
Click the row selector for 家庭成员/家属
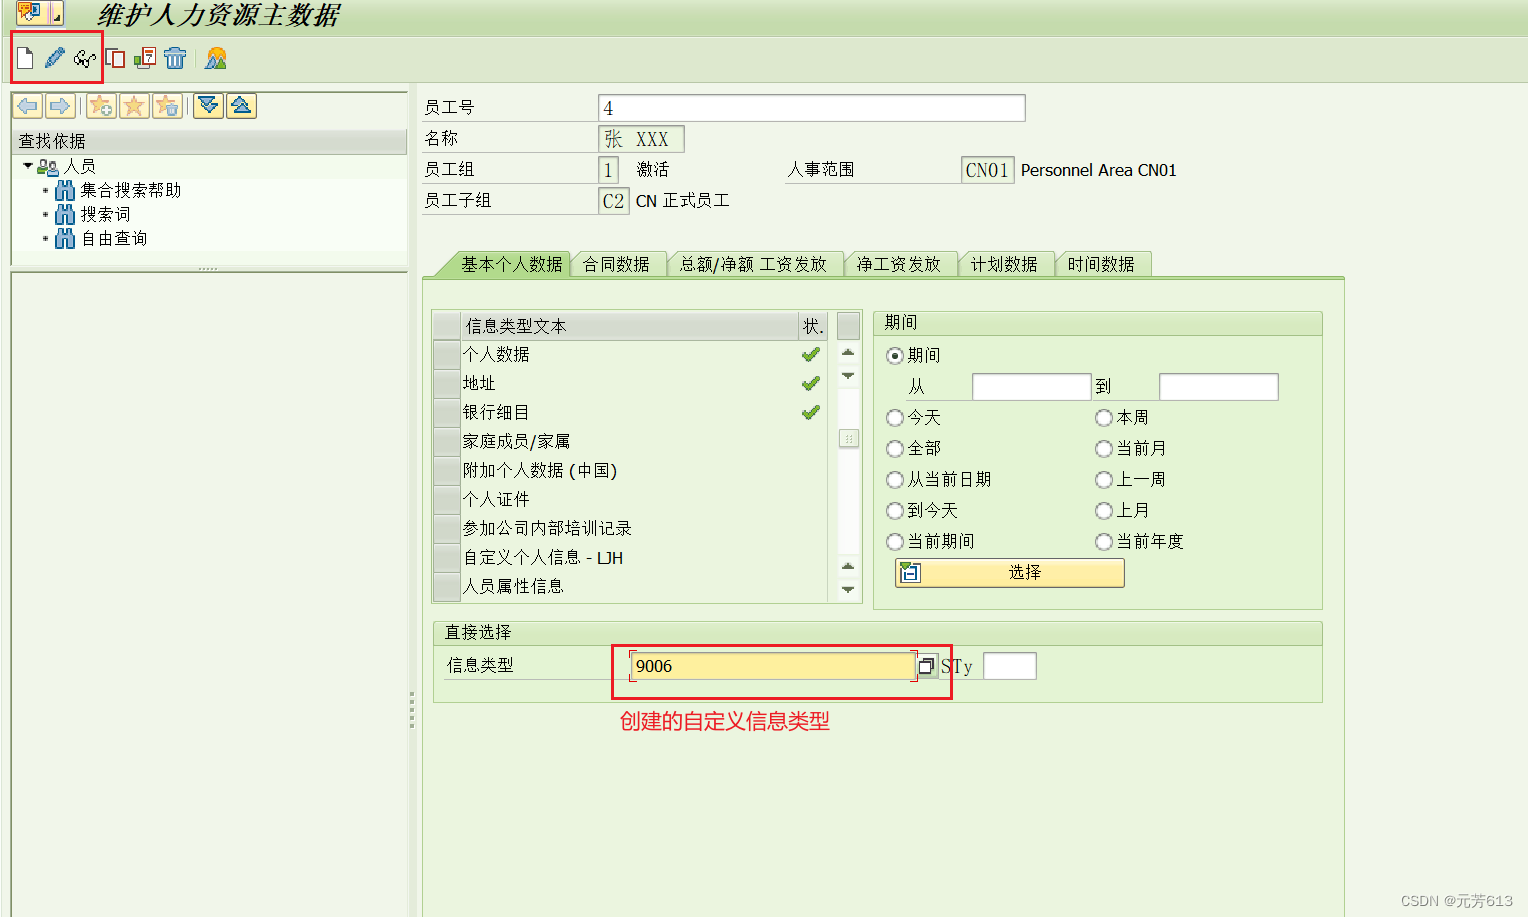446,441
